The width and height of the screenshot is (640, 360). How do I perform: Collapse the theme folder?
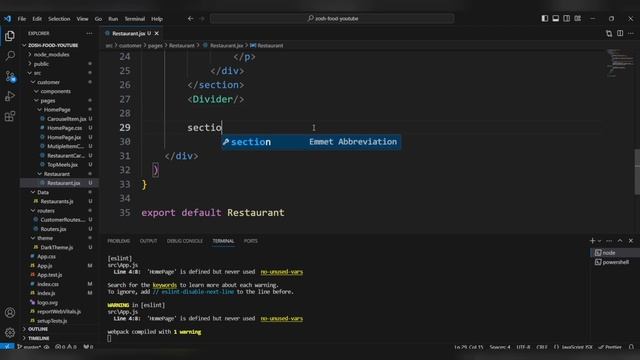[45, 238]
